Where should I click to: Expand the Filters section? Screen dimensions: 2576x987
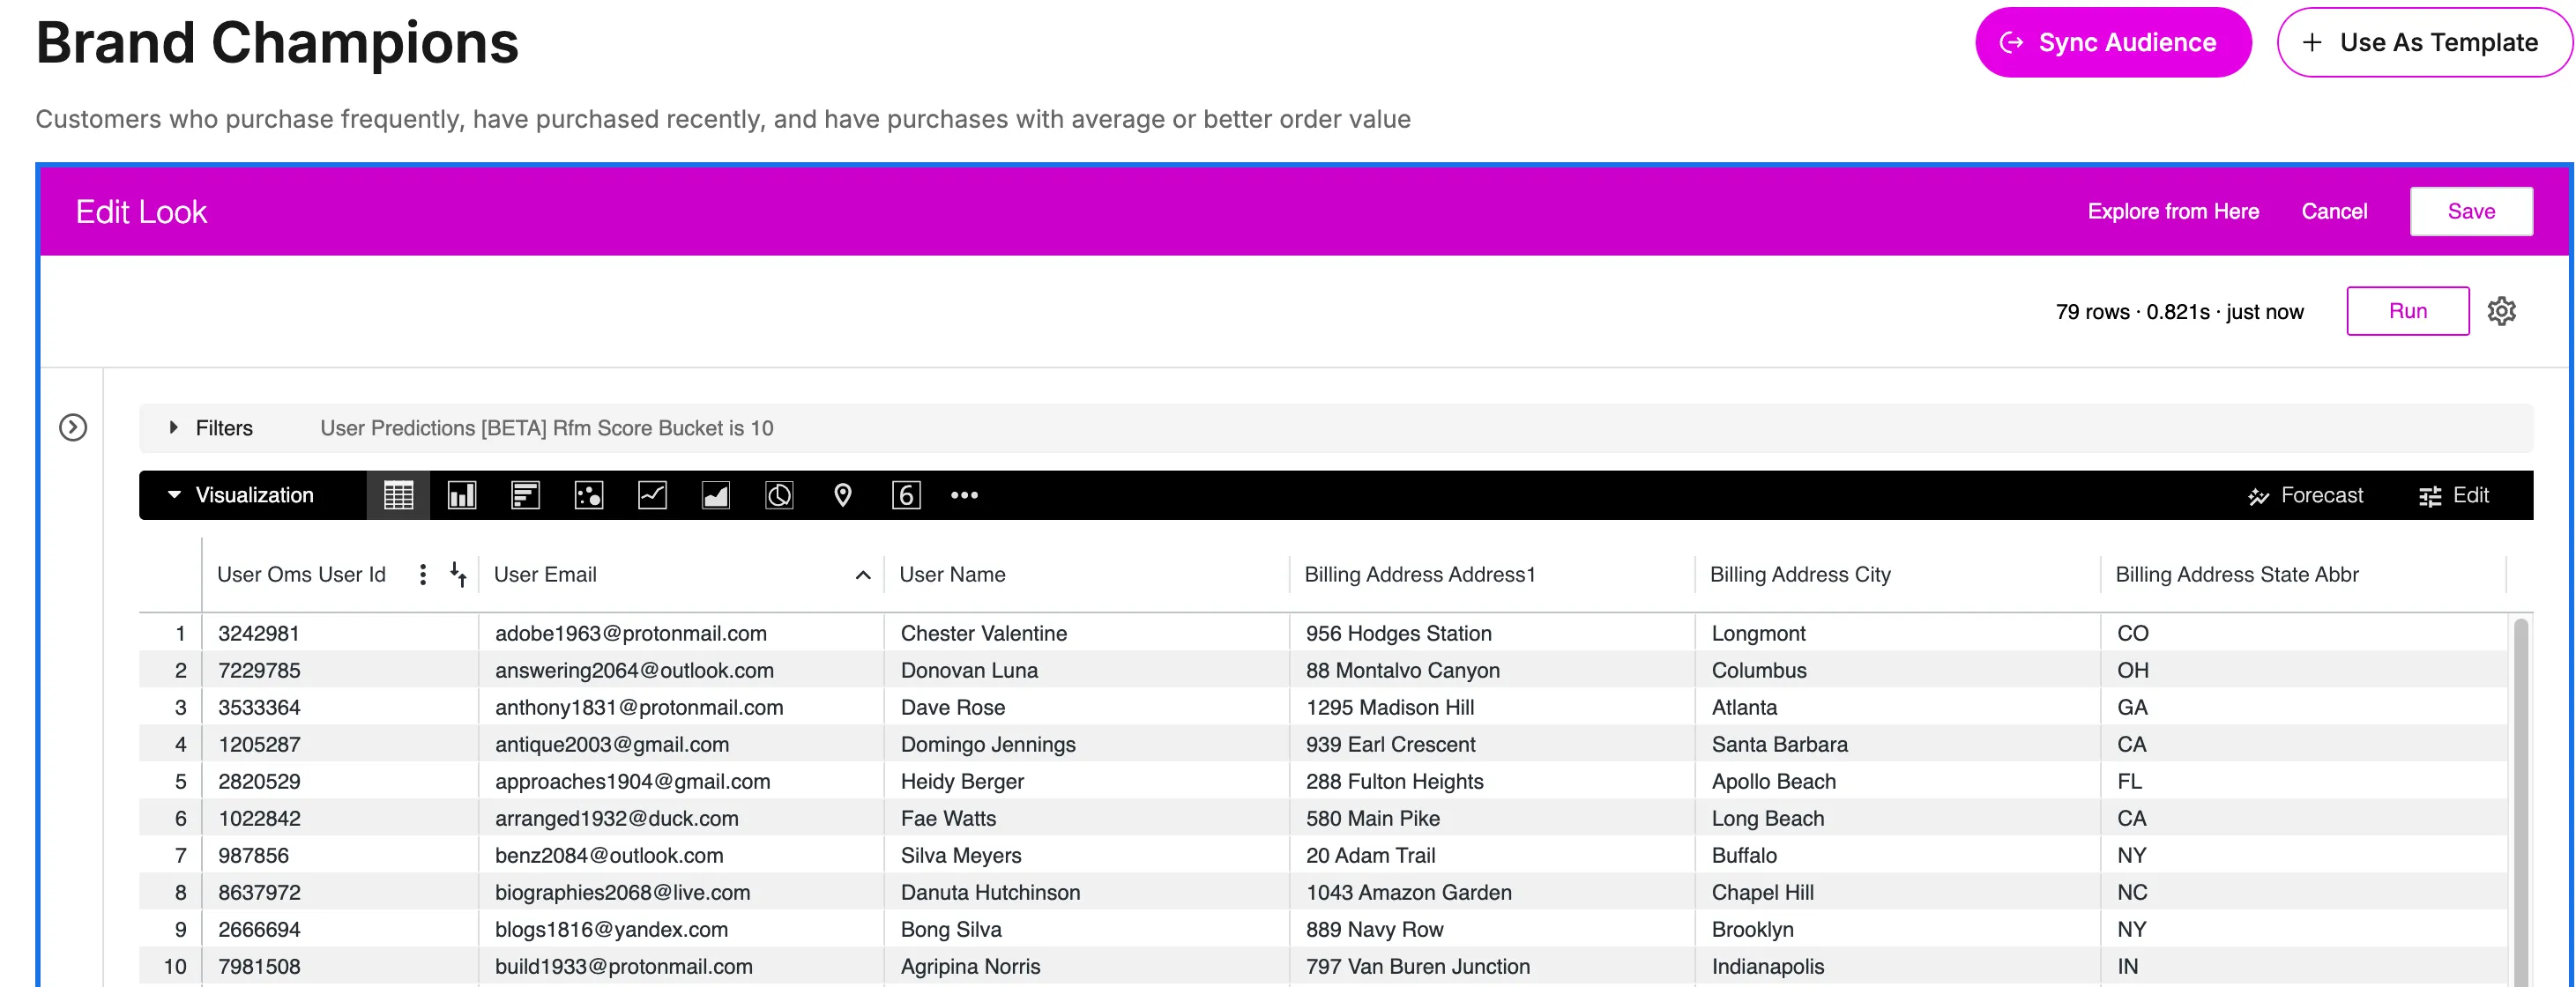click(174, 427)
